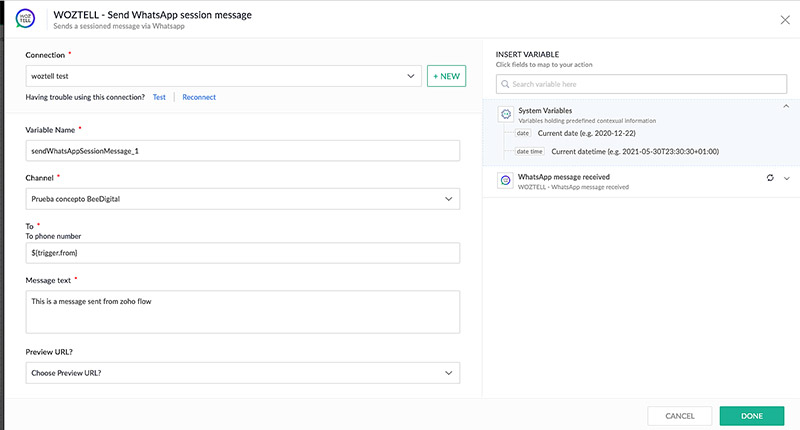The width and height of the screenshot is (800, 430).
Task: Click into the Message text area
Action: 243,312
